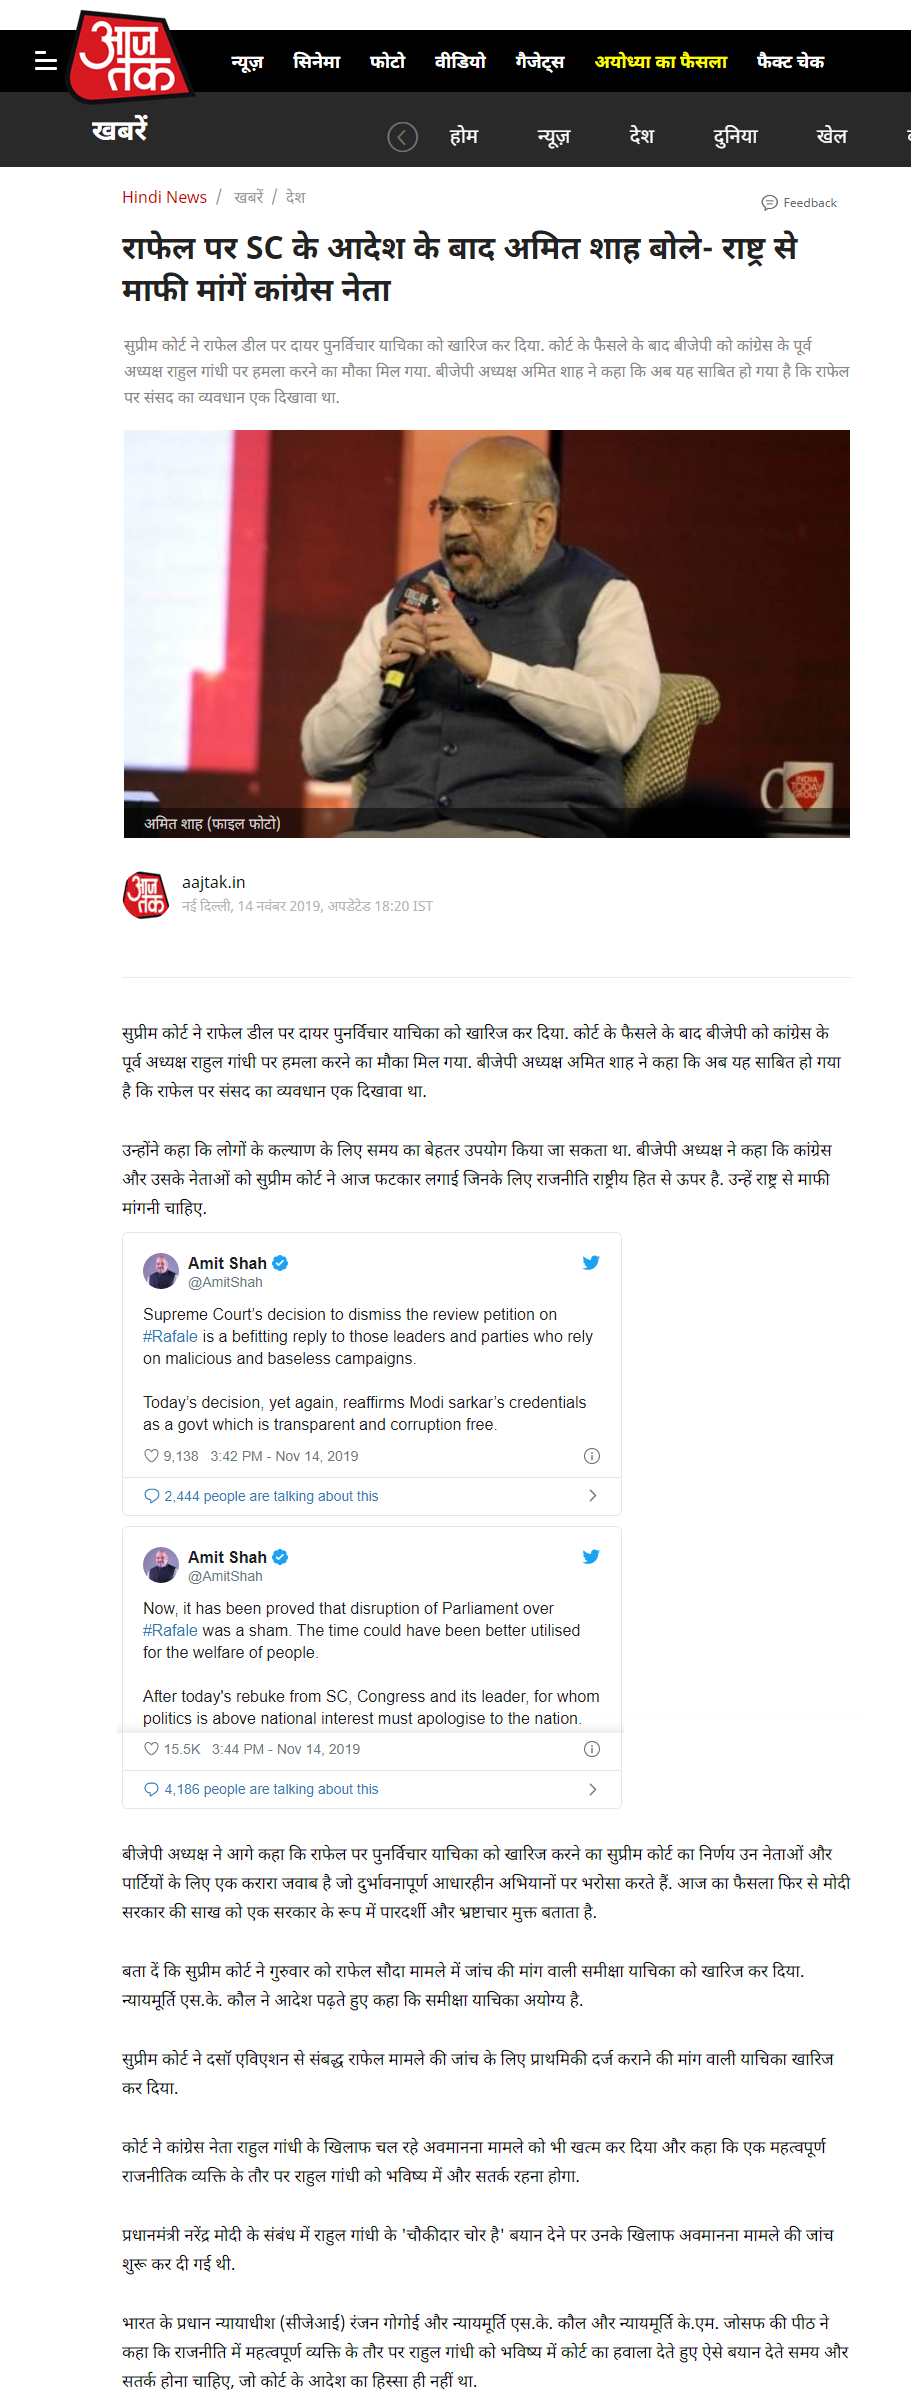Like the second tweet with 15.5K hearts

click(152, 1749)
